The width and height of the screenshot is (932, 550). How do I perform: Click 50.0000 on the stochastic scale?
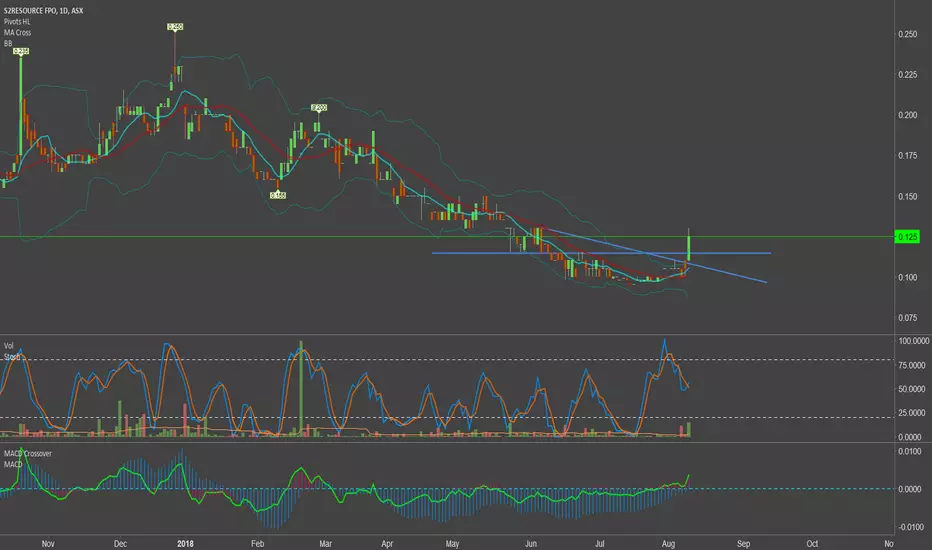pyautogui.click(x=912, y=389)
